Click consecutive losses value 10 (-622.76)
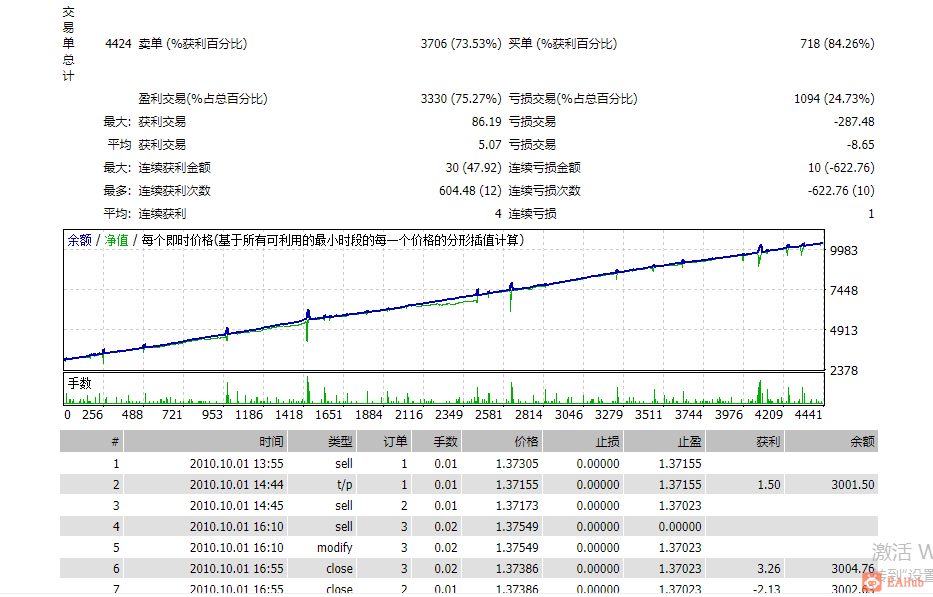 [841, 168]
